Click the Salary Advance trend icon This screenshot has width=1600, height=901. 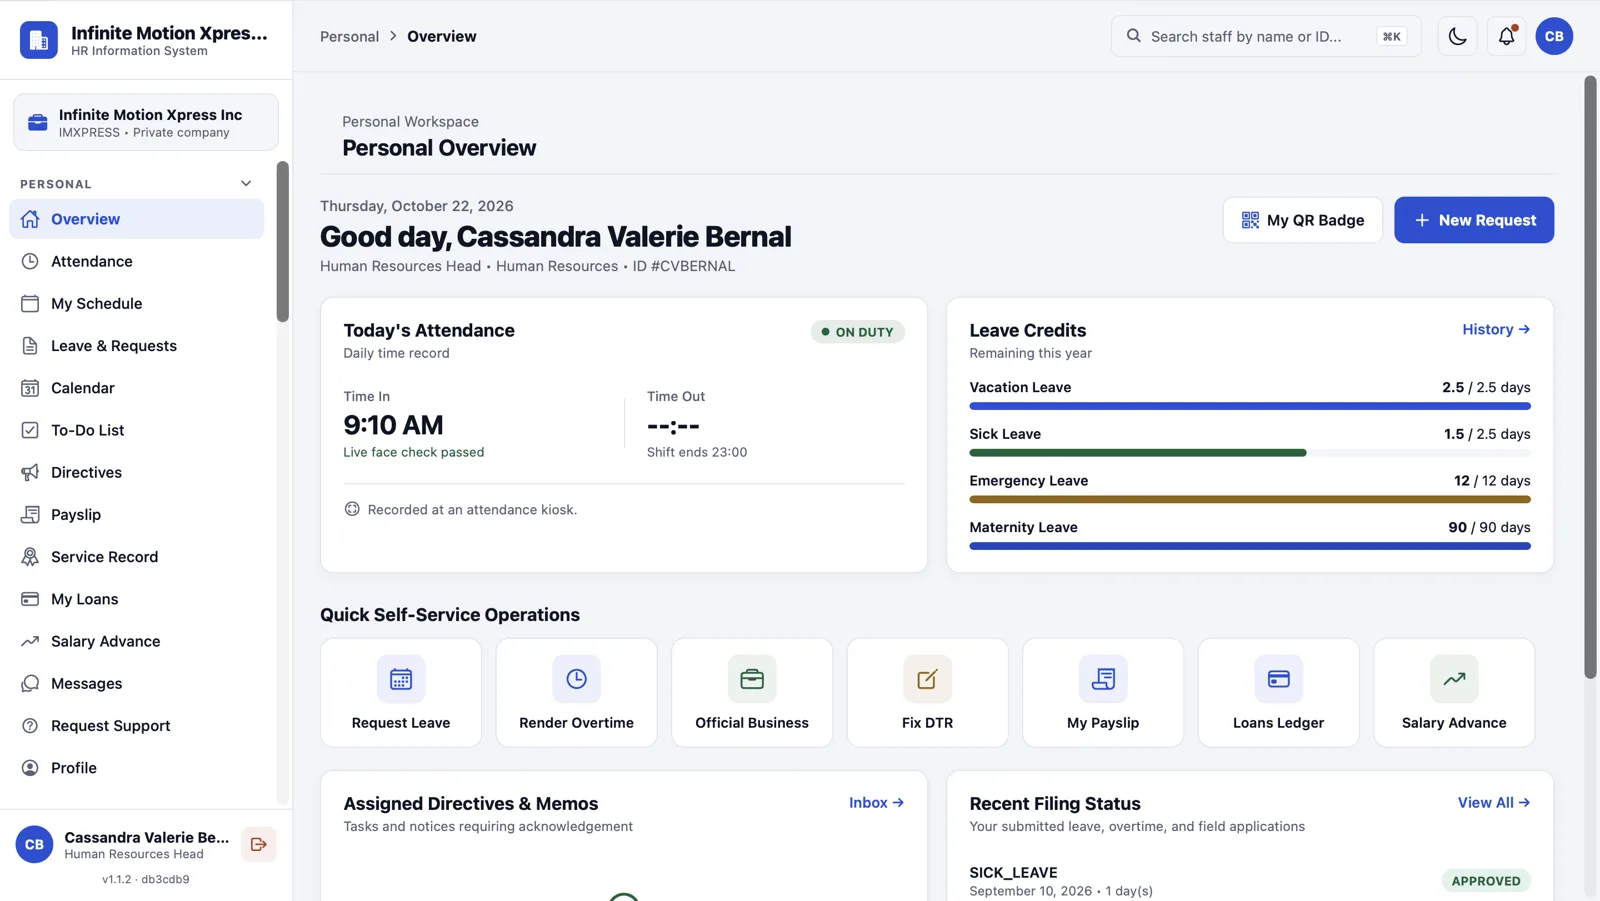[1454, 679]
